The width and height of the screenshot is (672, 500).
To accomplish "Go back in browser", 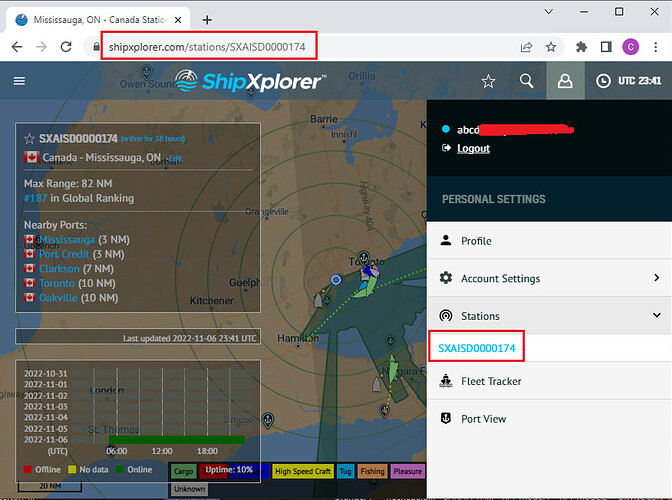I will click(17, 47).
